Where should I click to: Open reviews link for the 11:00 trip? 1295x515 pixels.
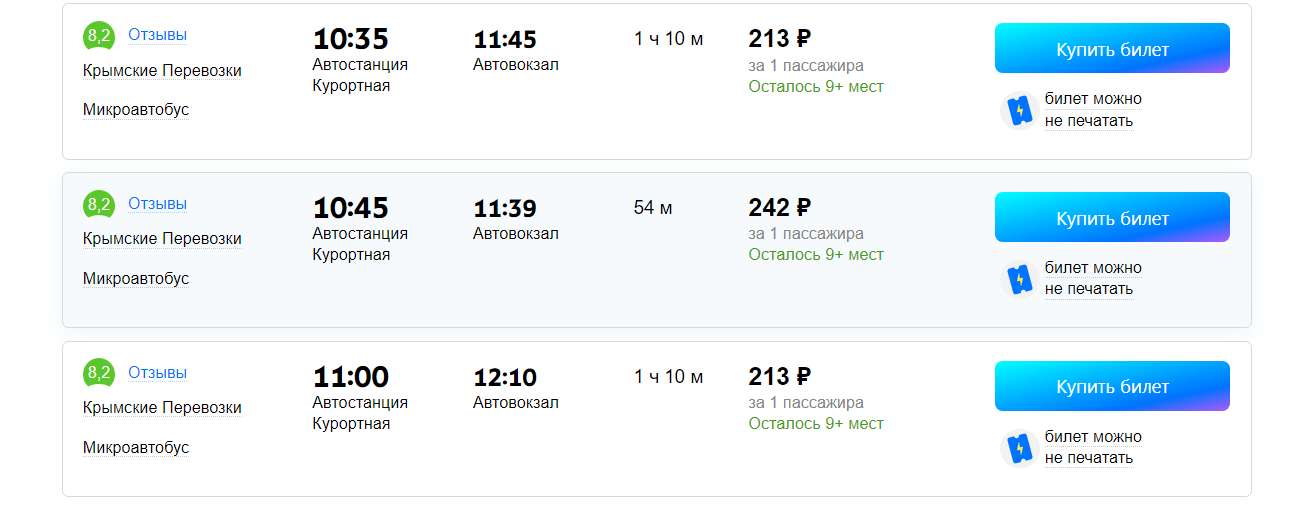(157, 373)
